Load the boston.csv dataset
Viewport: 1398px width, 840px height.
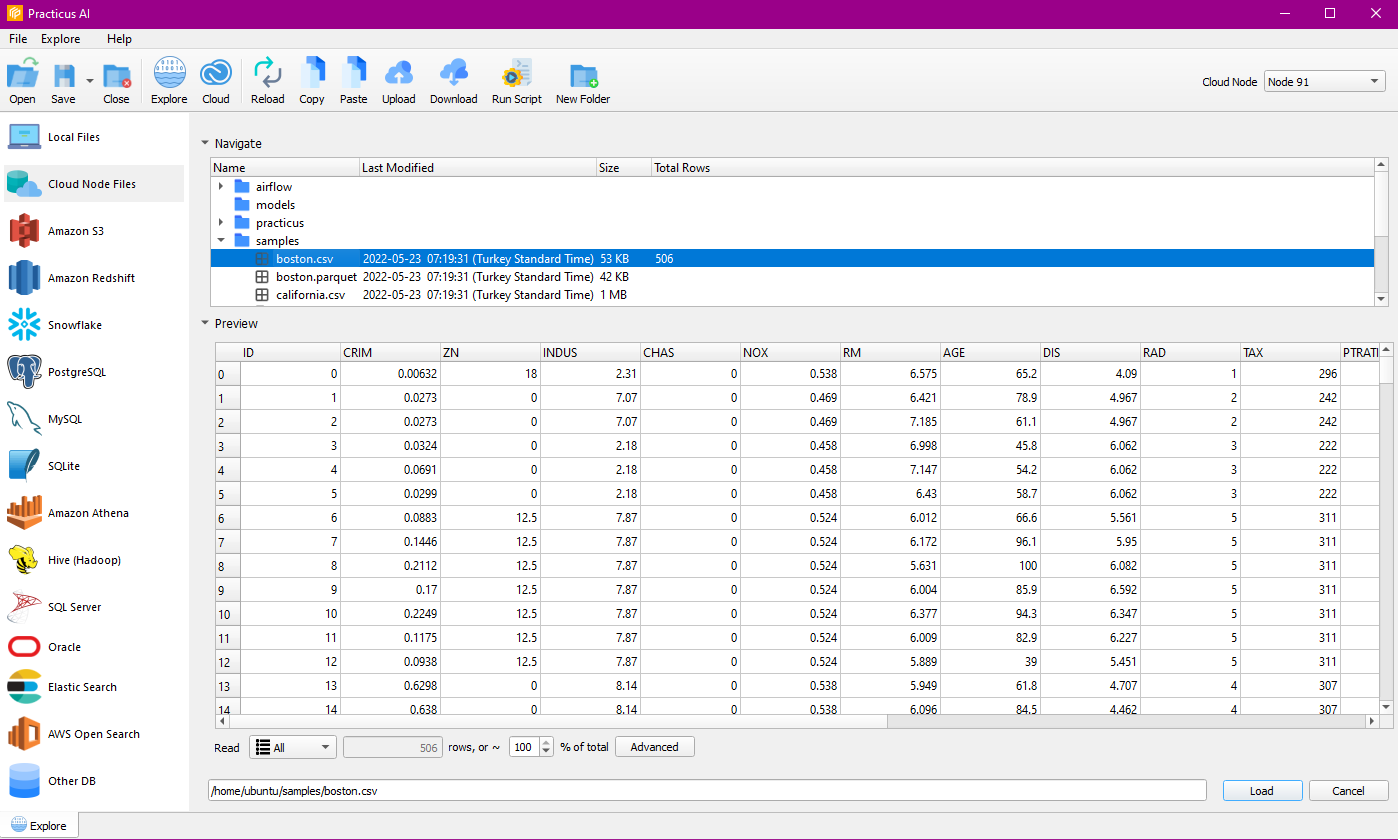click(x=1262, y=790)
